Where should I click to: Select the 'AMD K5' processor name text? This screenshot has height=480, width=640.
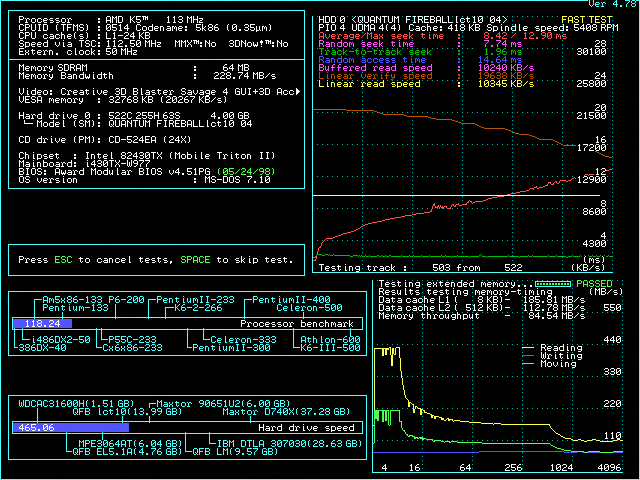127,20
